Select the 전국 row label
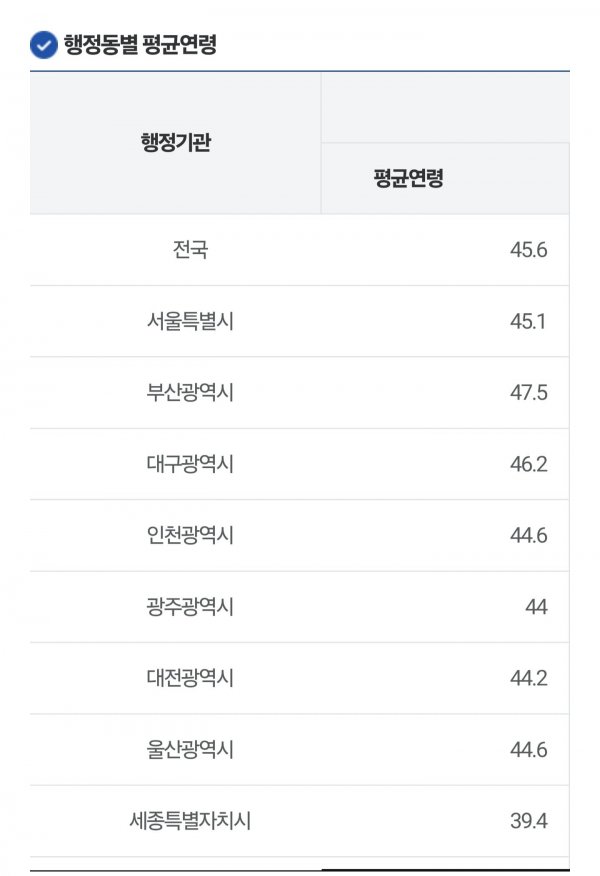 click(x=190, y=250)
